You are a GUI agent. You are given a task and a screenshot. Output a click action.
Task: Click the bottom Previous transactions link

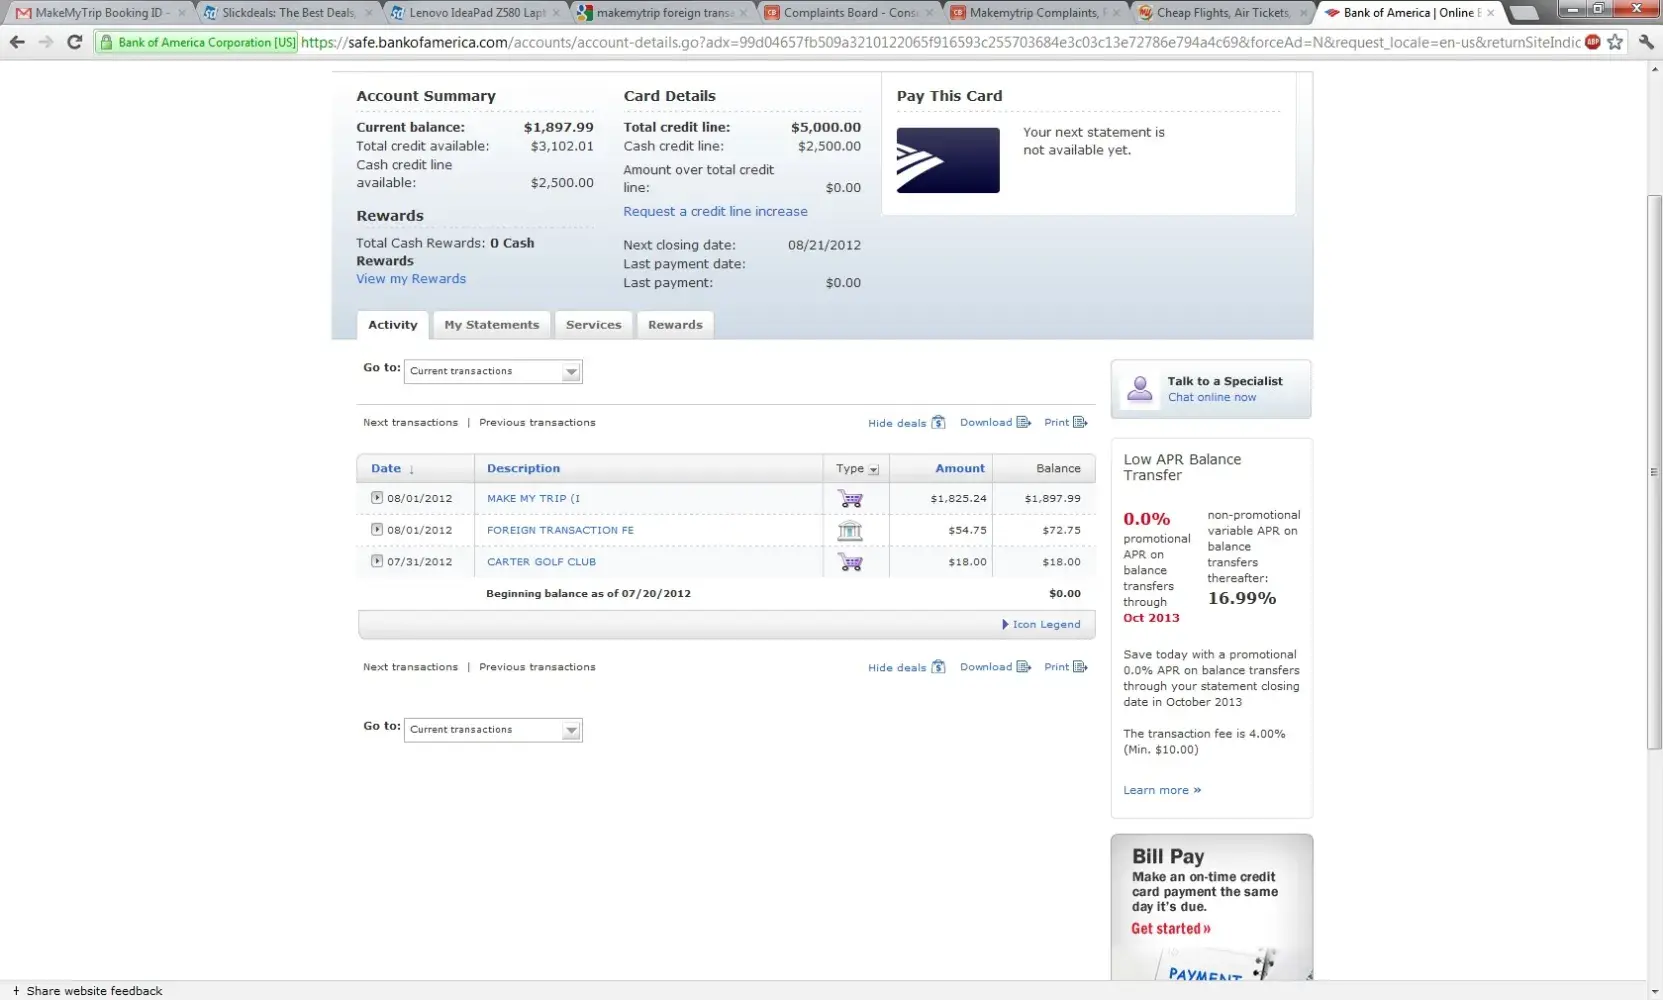pyautogui.click(x=537, y=667)
